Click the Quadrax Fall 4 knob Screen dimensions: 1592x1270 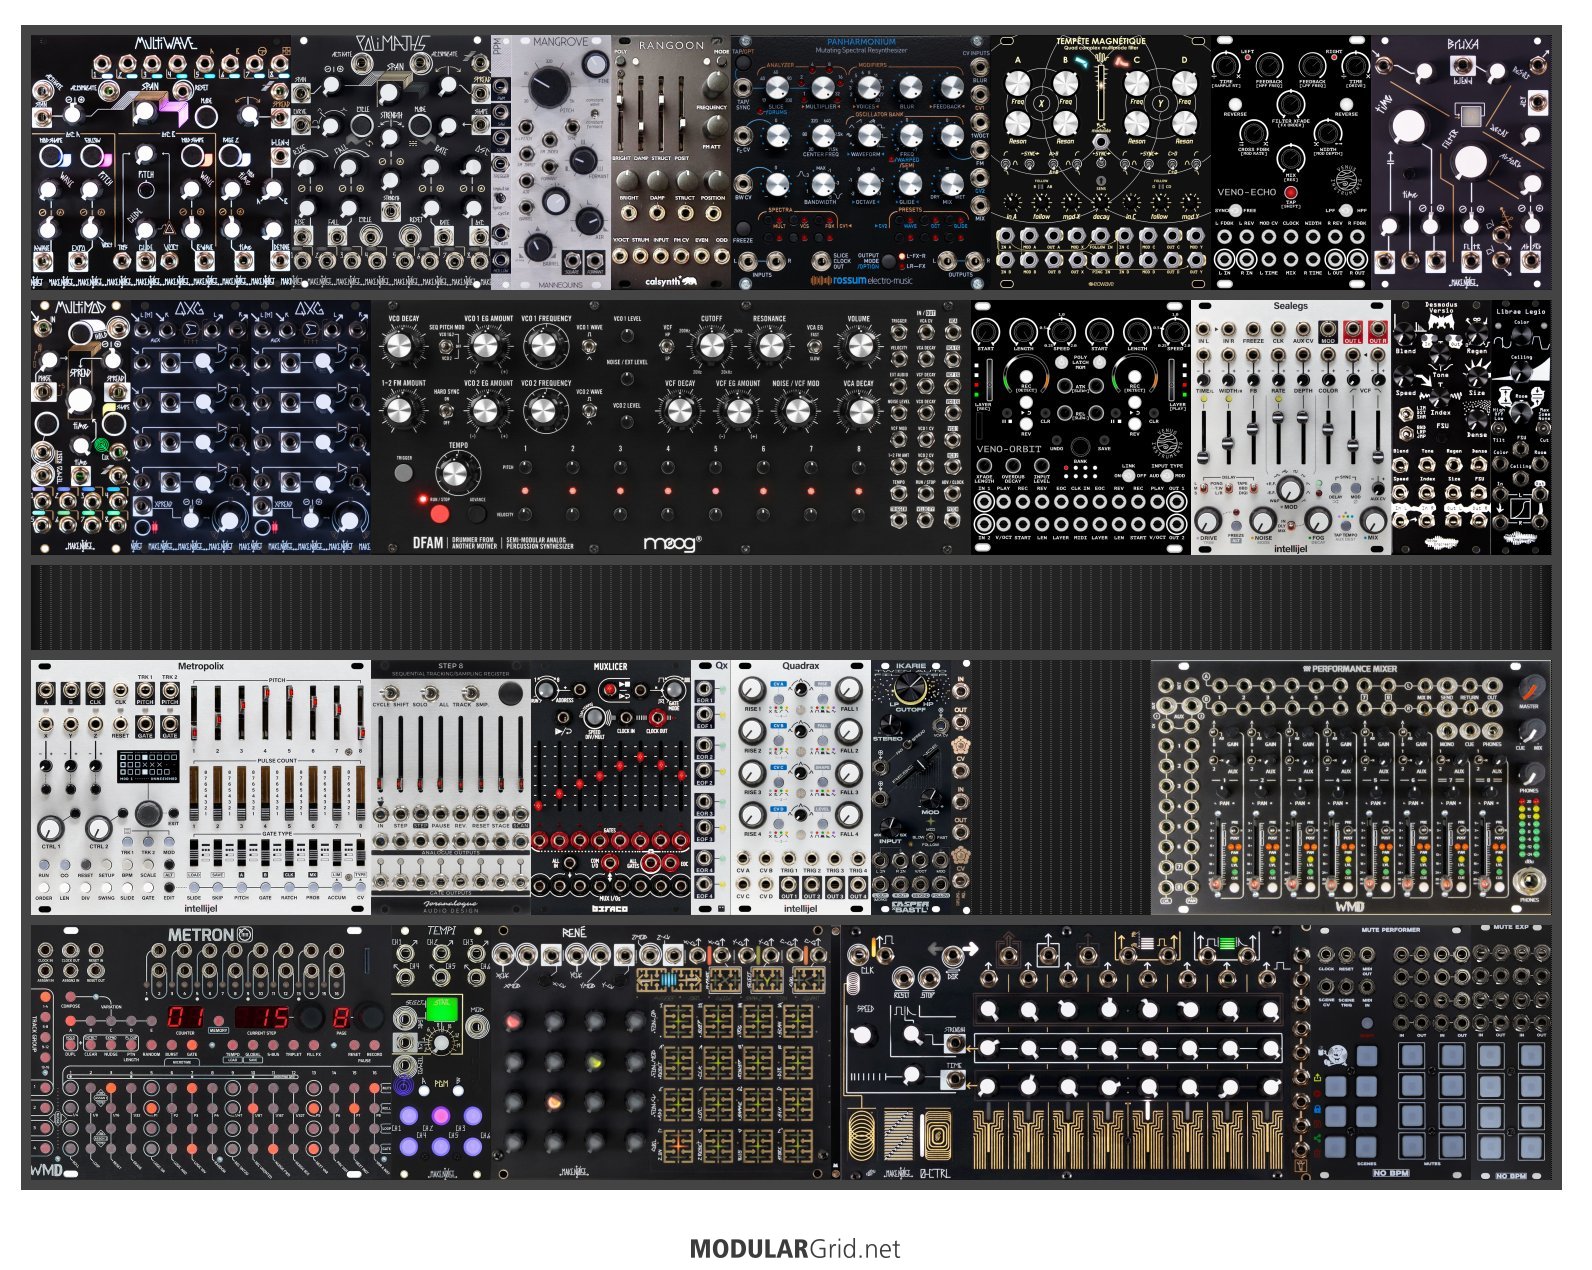click(848, 815)
